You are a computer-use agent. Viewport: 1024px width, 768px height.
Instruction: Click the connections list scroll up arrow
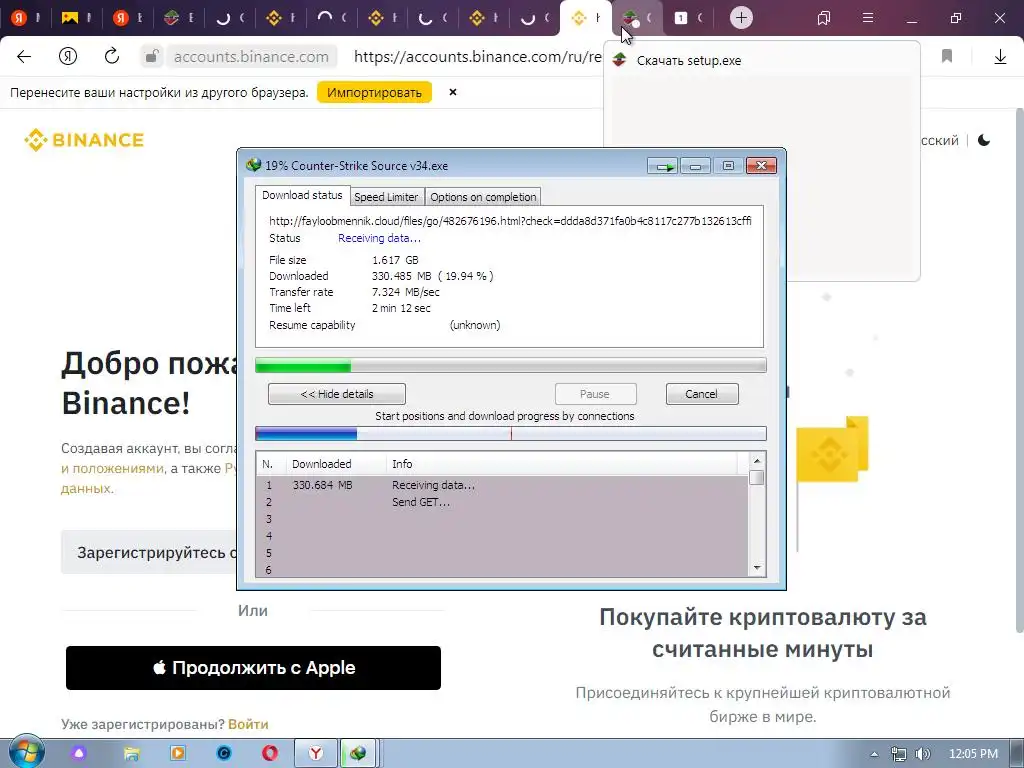pyautogui.click(x=757, y=460)
